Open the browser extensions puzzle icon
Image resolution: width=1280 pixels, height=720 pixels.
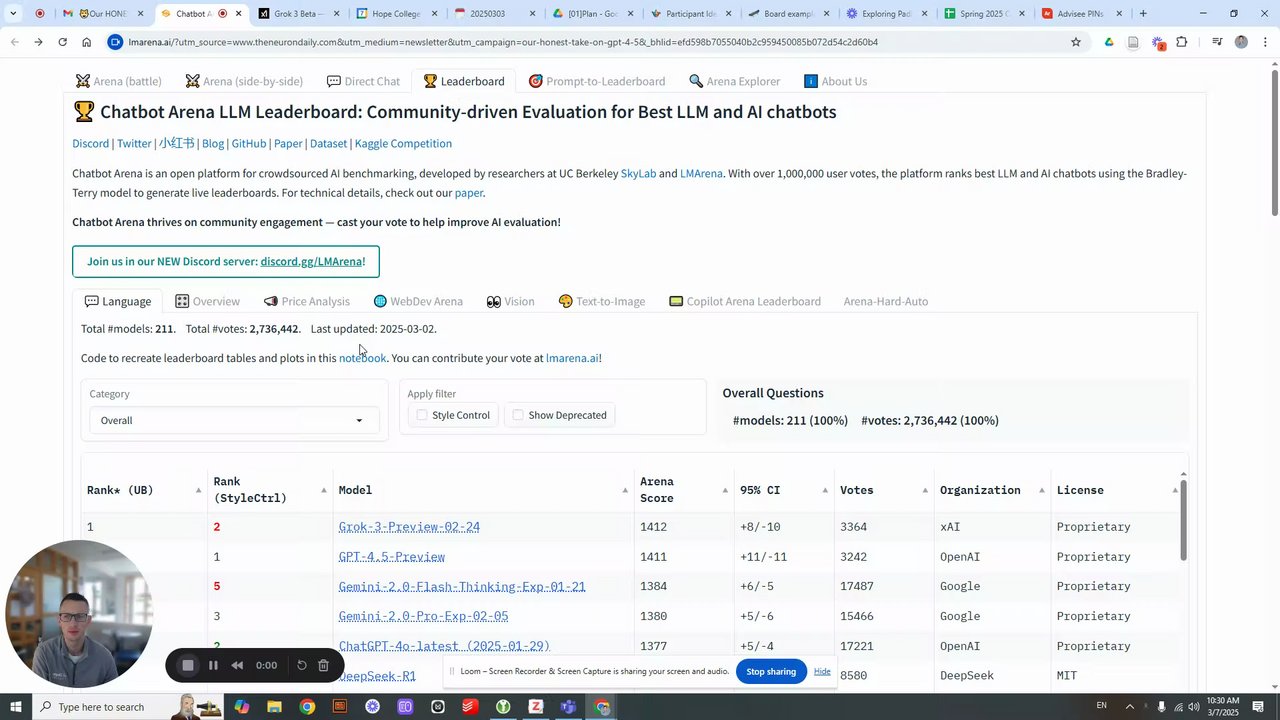pos(1182,42)
